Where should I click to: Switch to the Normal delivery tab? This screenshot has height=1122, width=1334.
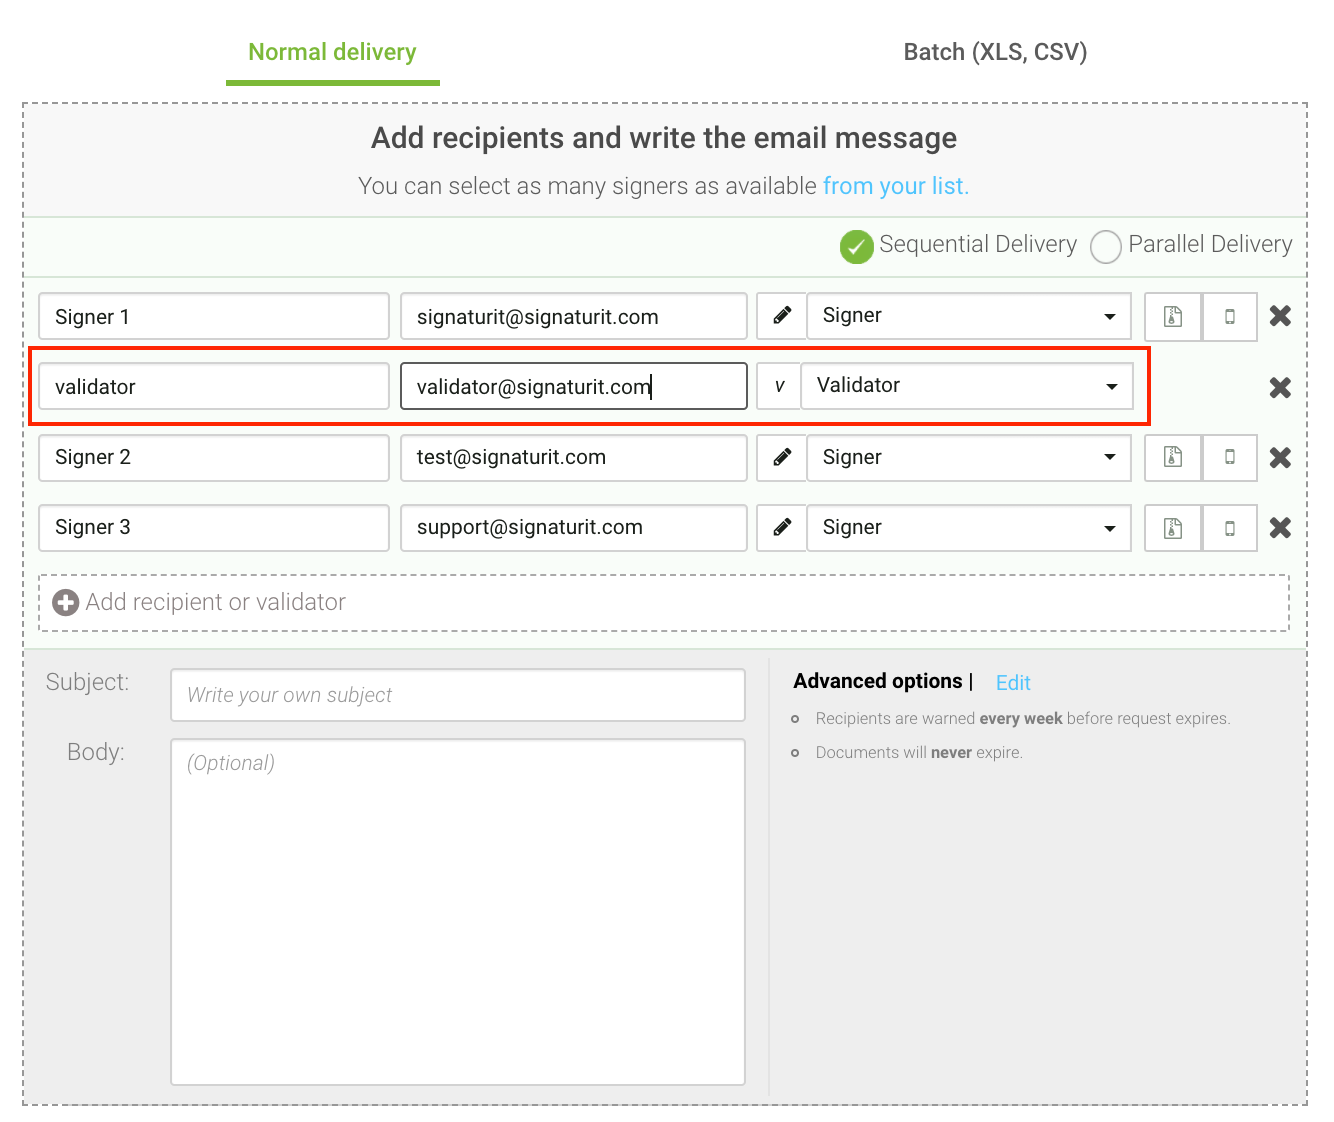click(332, 52)
